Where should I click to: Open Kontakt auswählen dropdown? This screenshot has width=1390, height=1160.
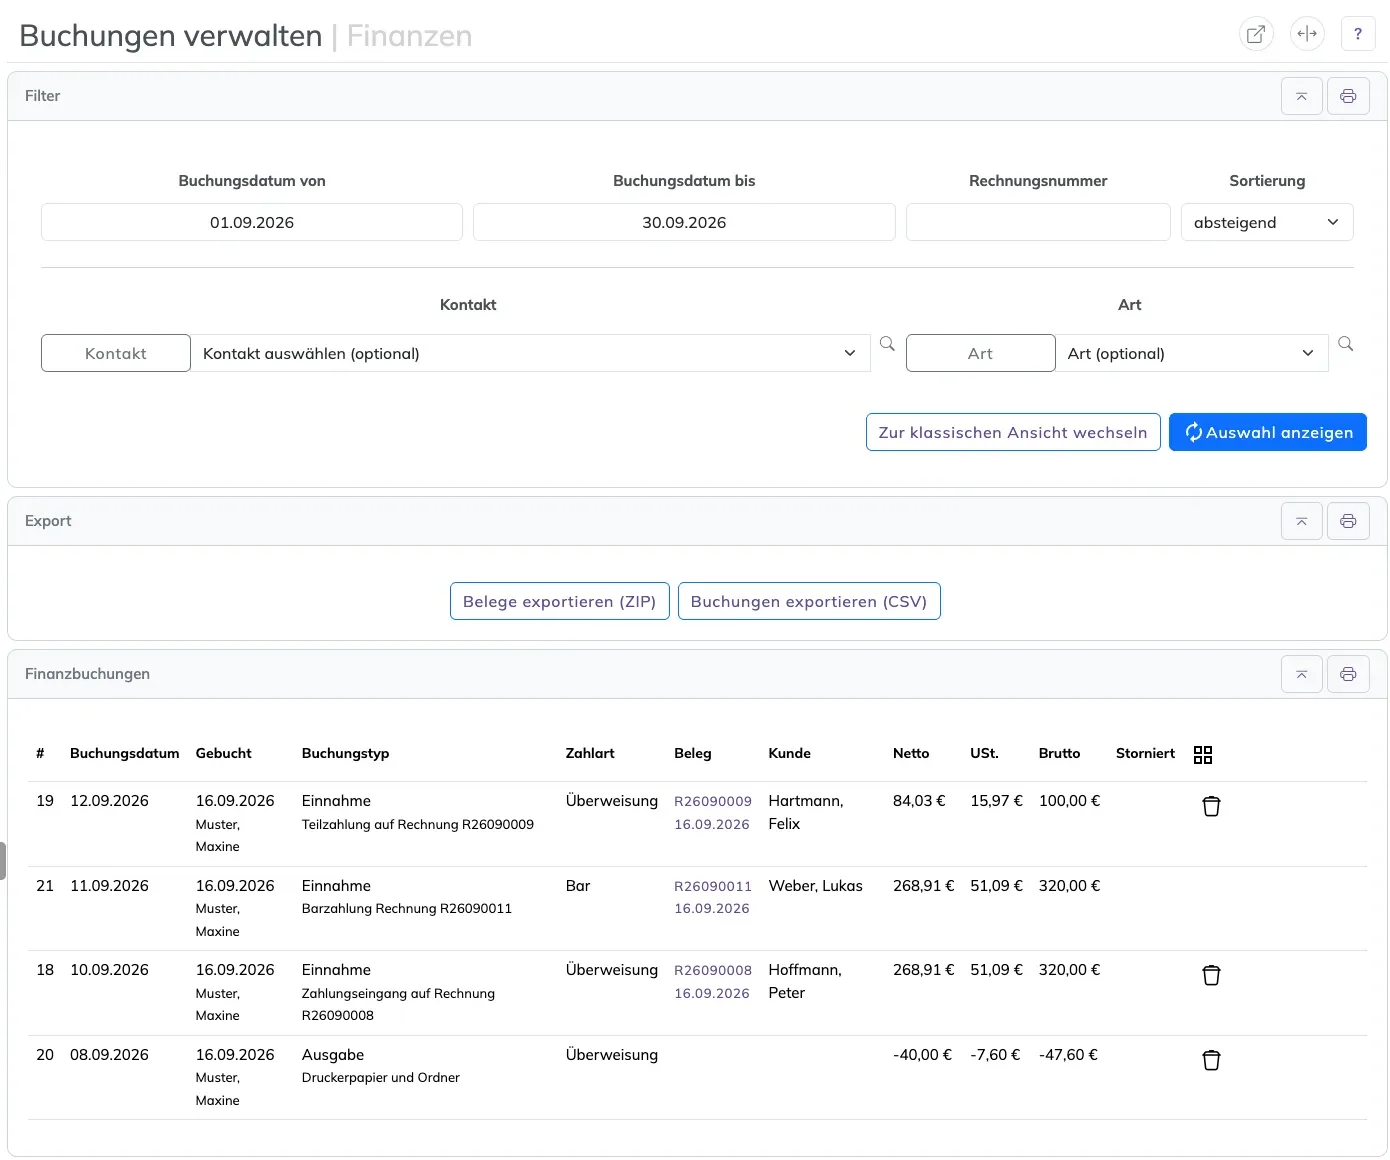(530, 353)
